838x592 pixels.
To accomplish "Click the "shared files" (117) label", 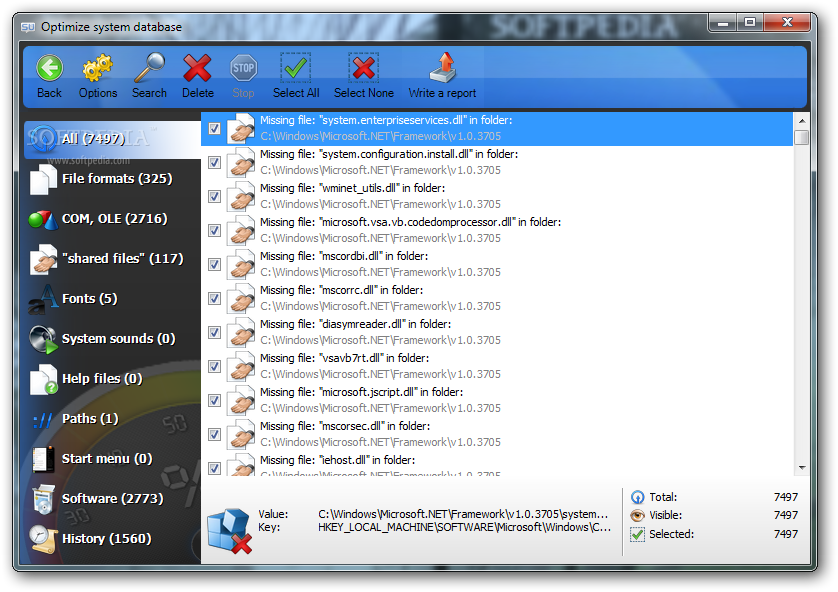I will (x=123, y=259).
